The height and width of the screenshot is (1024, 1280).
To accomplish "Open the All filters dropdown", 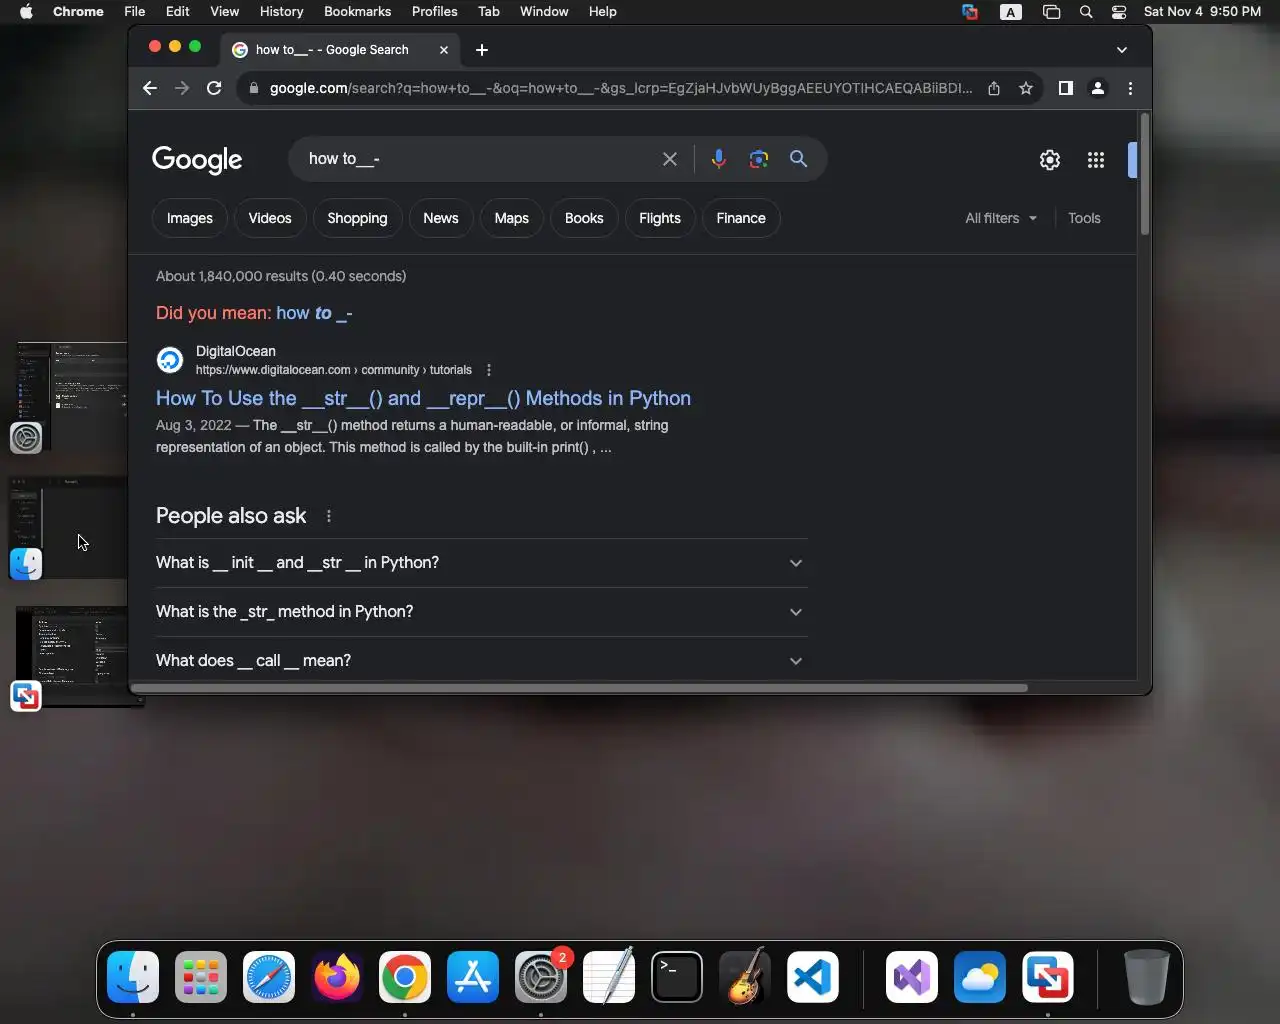I will 1001,218.
